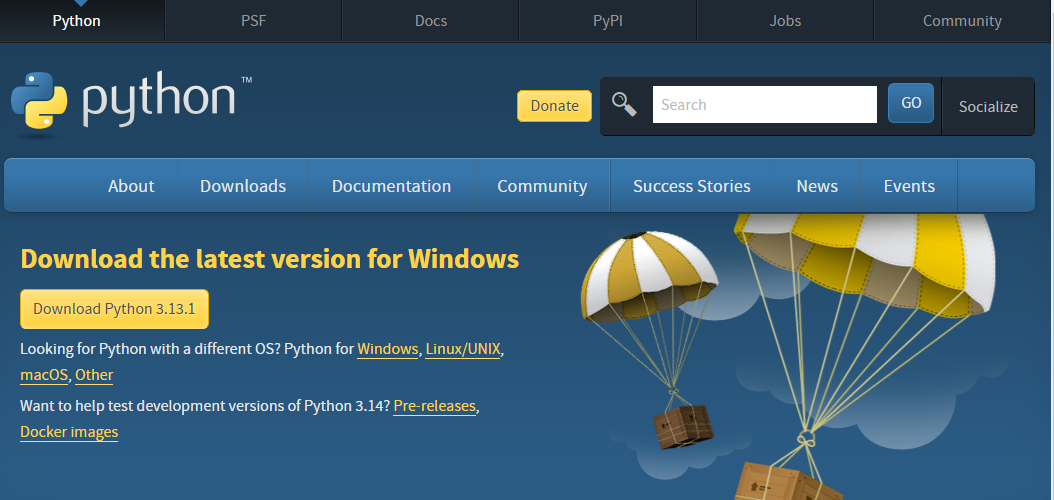Click Download Python 3.13.1 button
Screen dimensions: 1054x500
(x=114, y=309)
